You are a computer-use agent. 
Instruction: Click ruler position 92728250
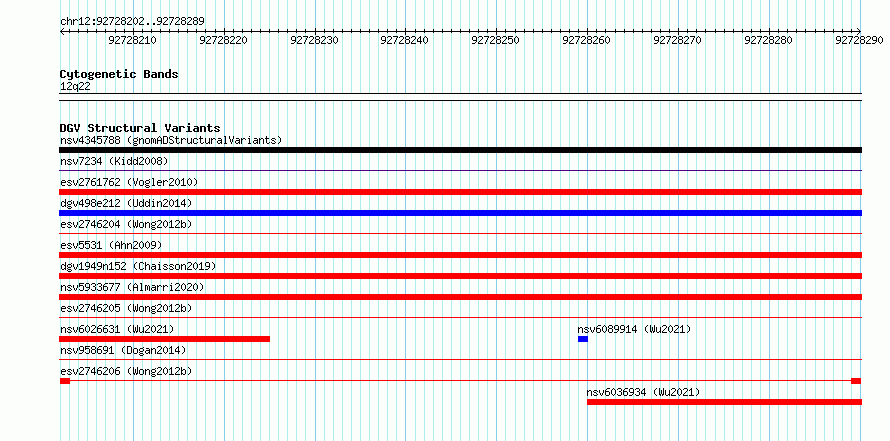click(x=496, y=40)
